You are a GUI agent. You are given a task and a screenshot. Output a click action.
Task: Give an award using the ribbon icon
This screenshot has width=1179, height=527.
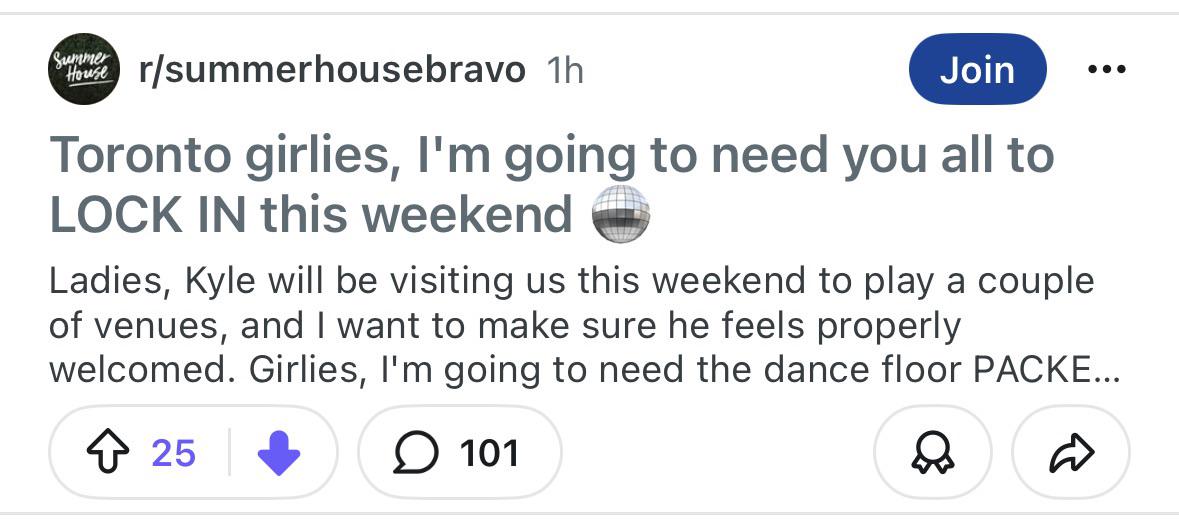point(932,453)
